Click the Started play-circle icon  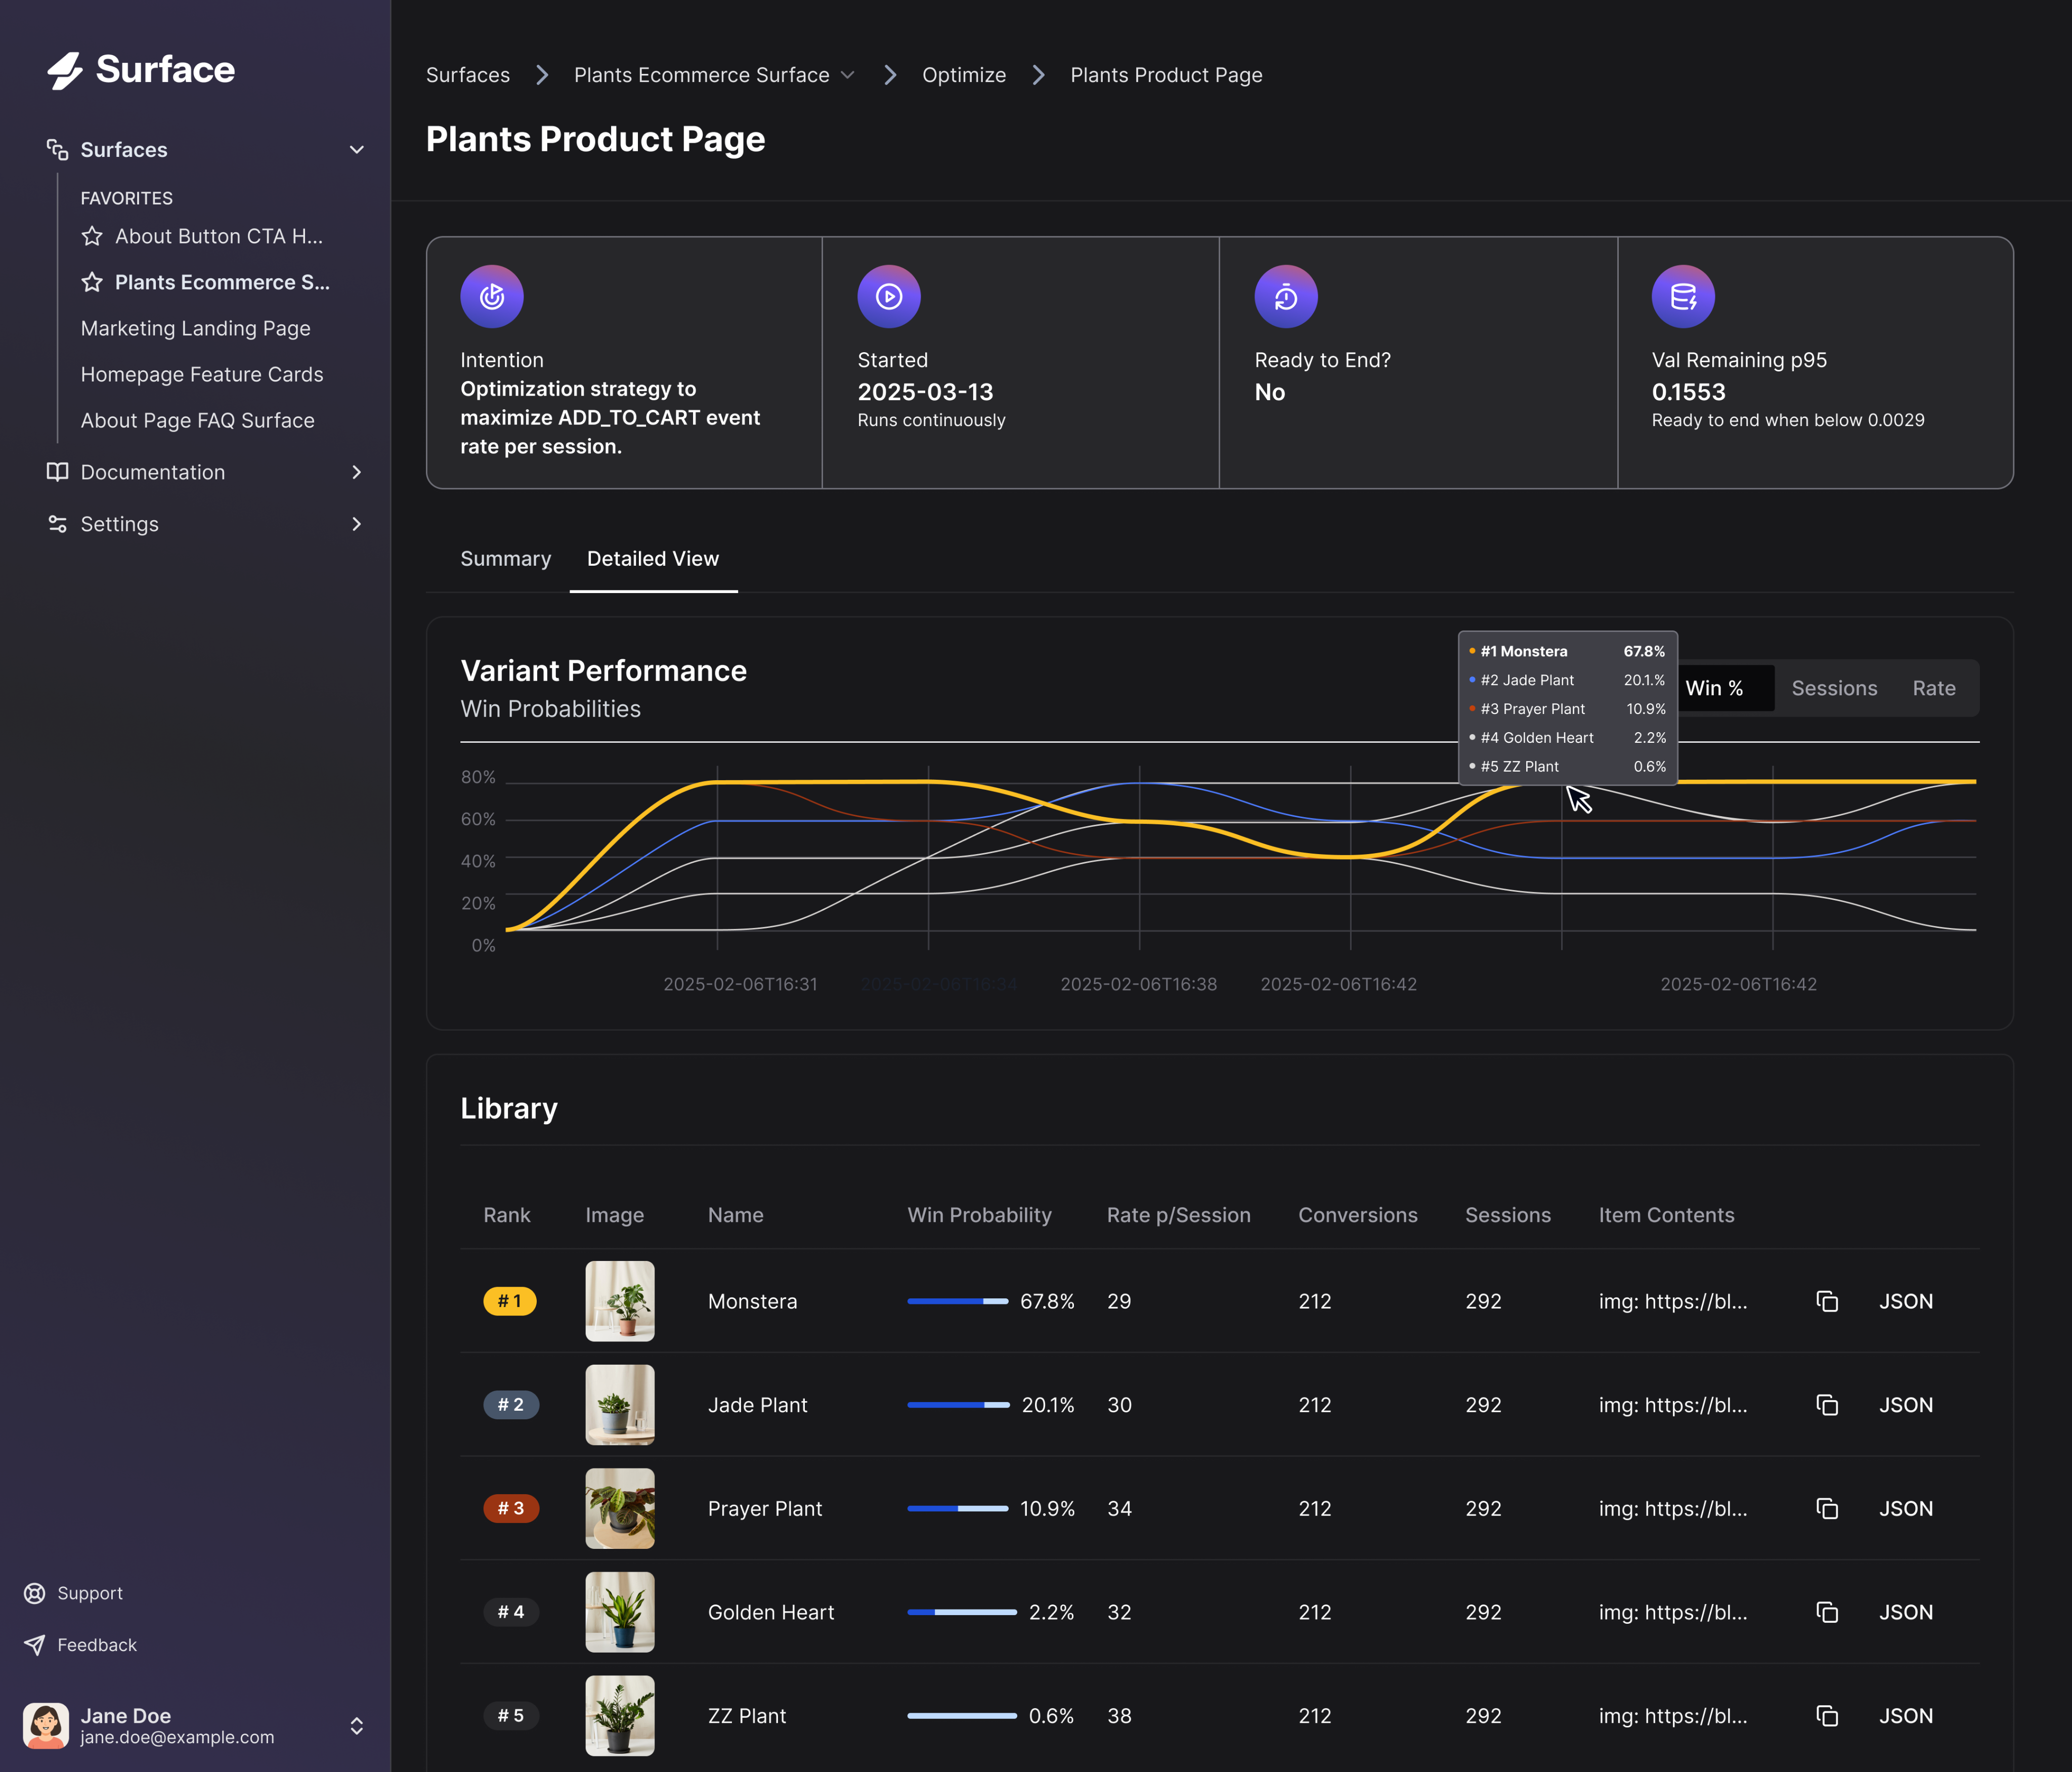pyautogui.click(x=888, y=296)
